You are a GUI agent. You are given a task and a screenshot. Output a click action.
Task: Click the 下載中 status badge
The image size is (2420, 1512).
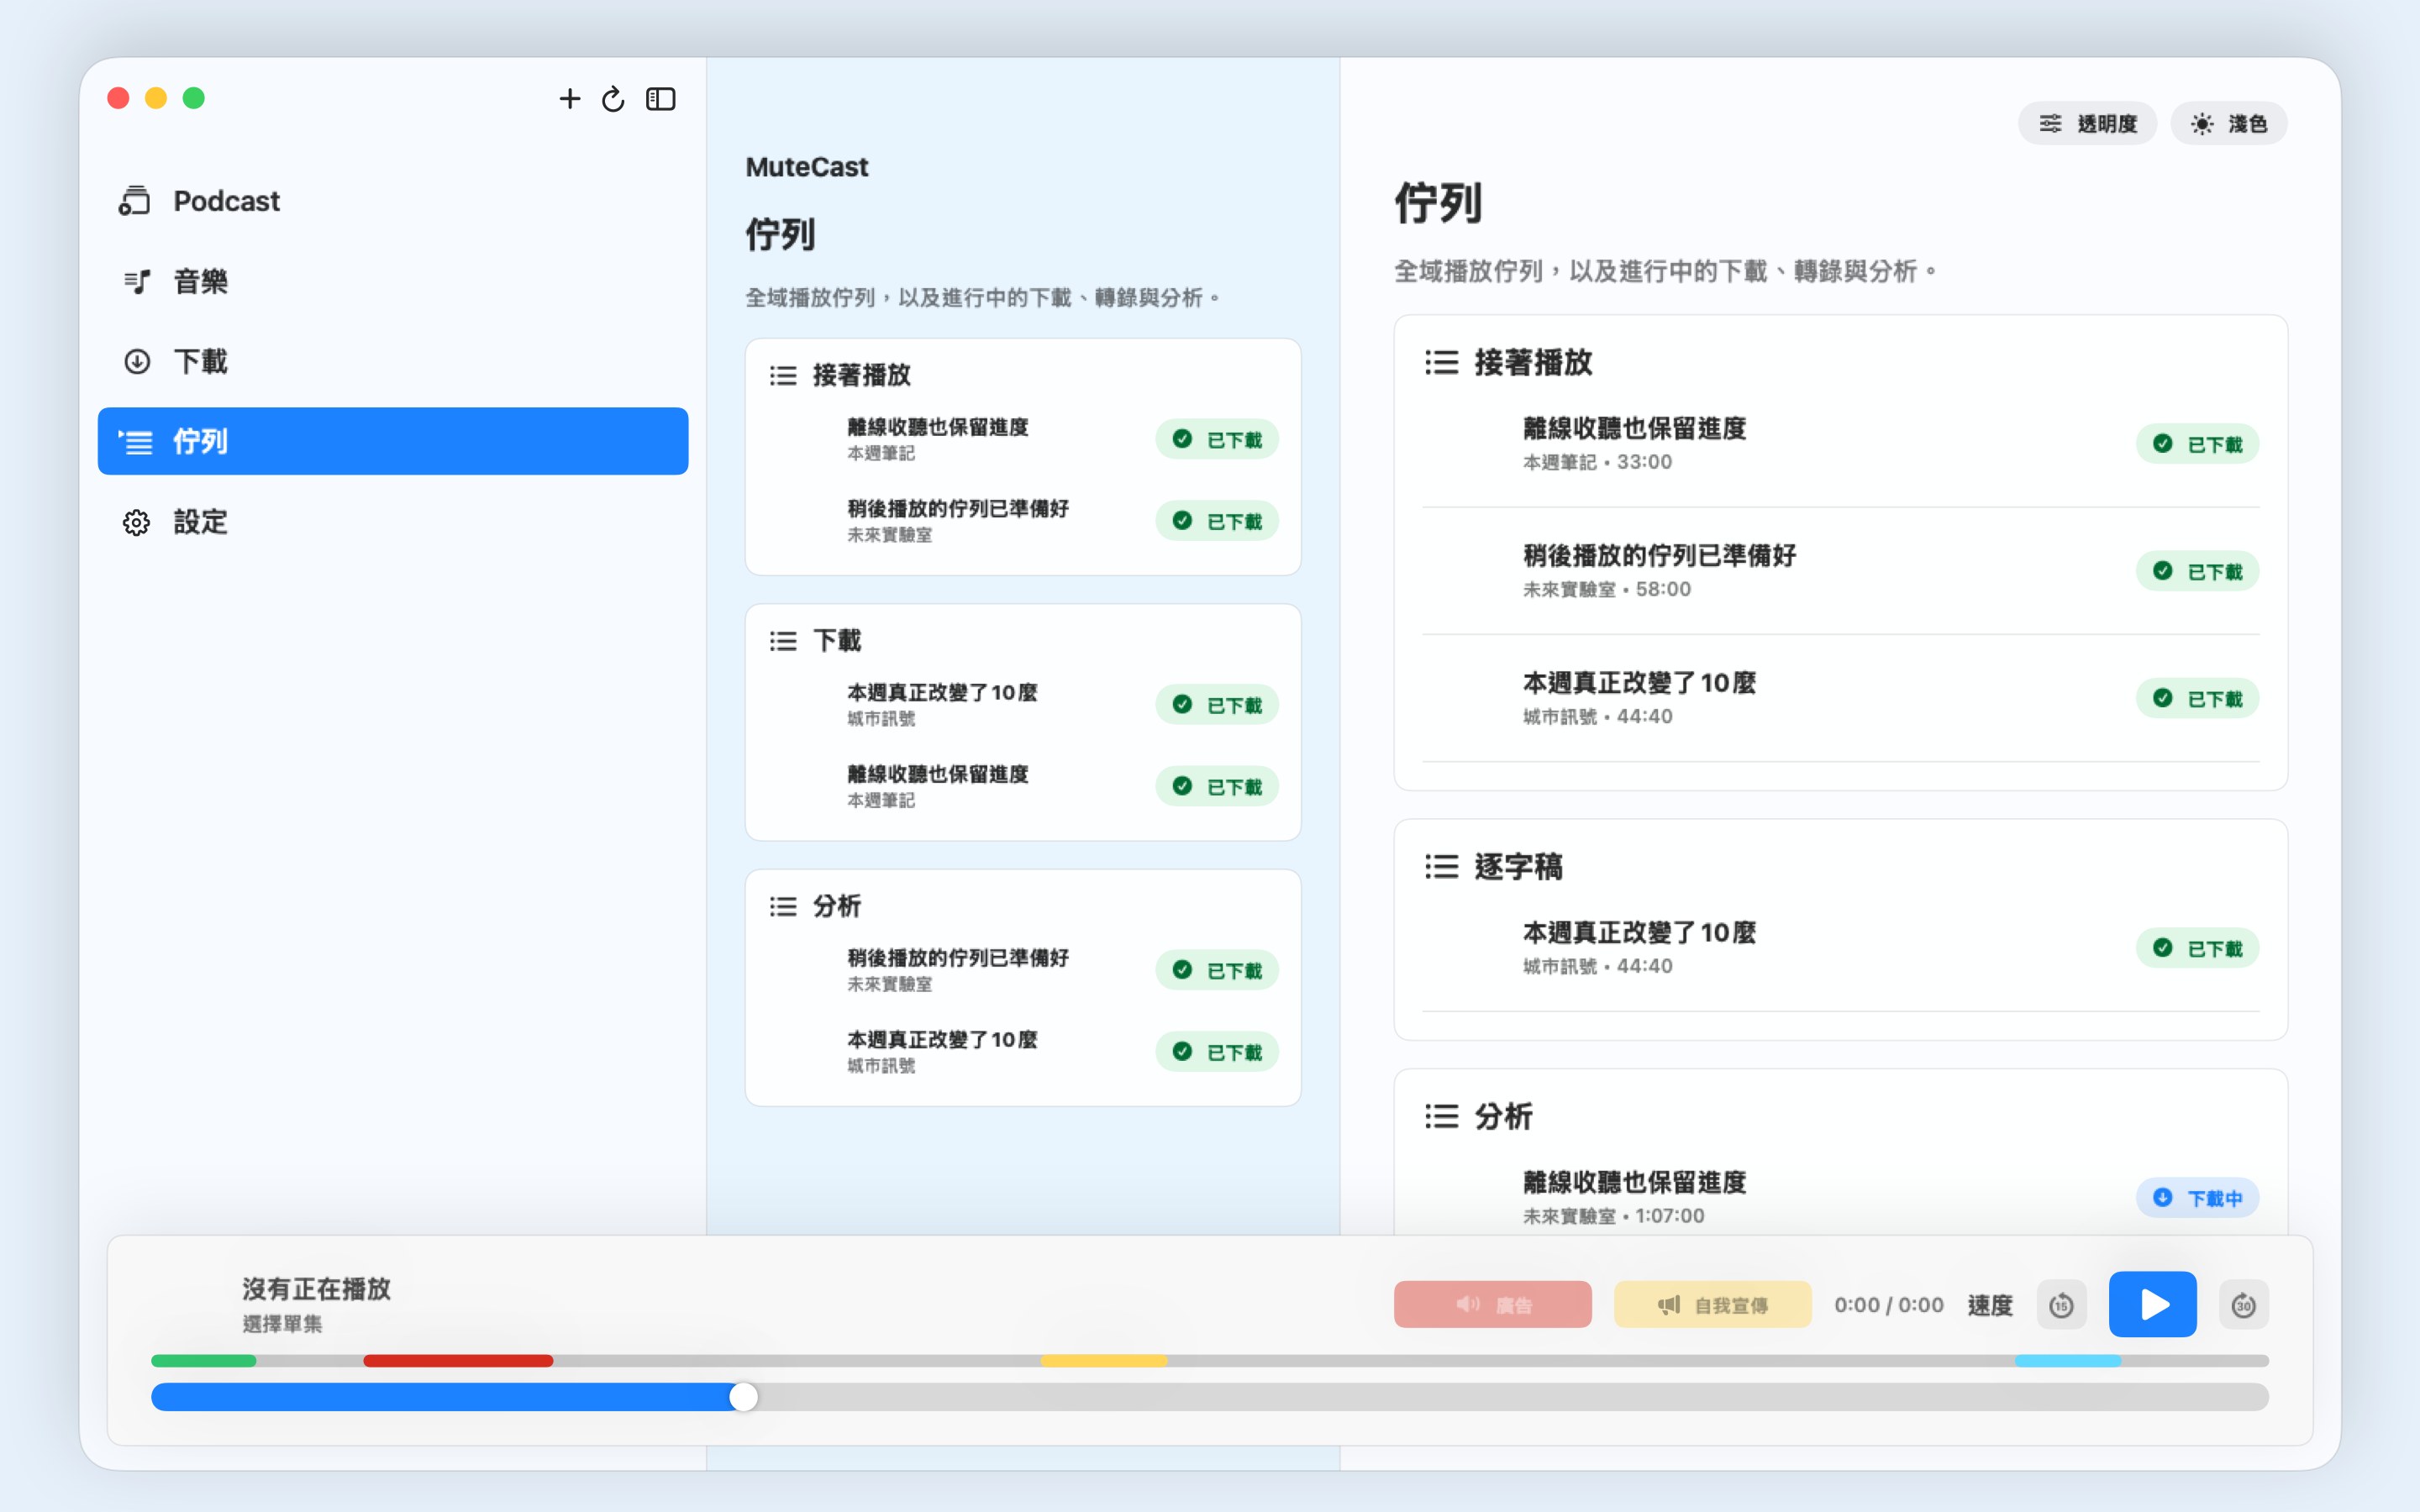[2197, 1197]
